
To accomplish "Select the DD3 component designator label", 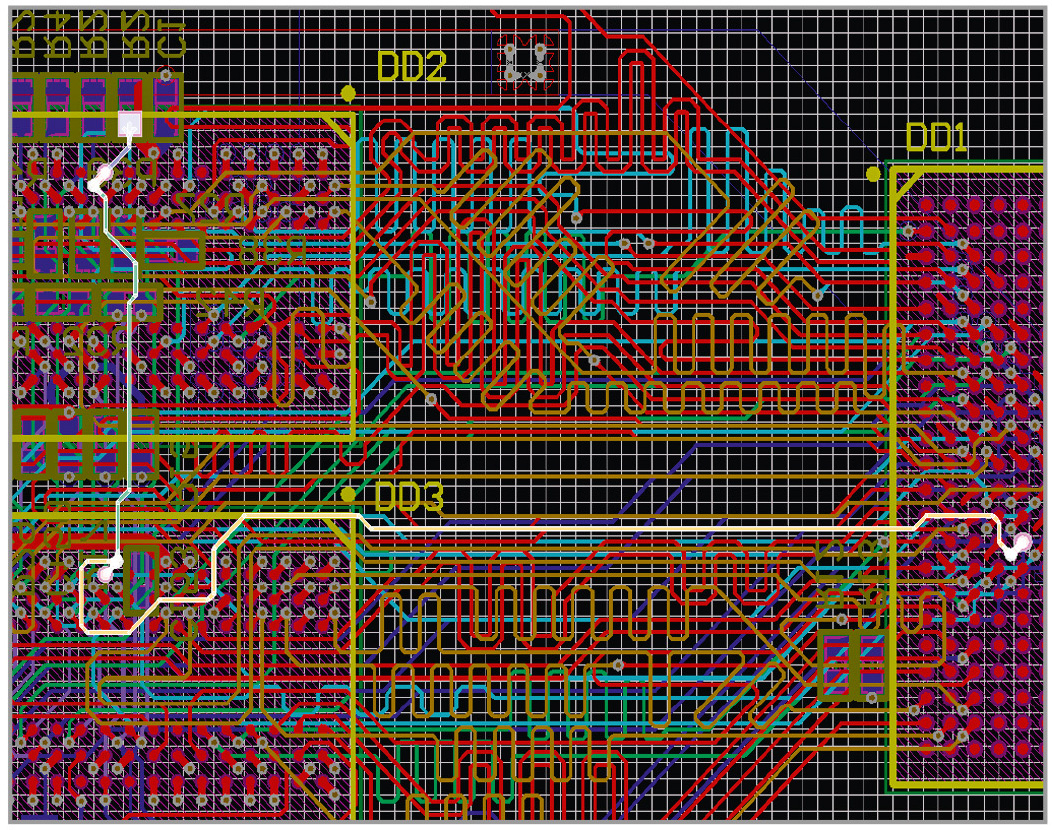I will click(409, 497).
